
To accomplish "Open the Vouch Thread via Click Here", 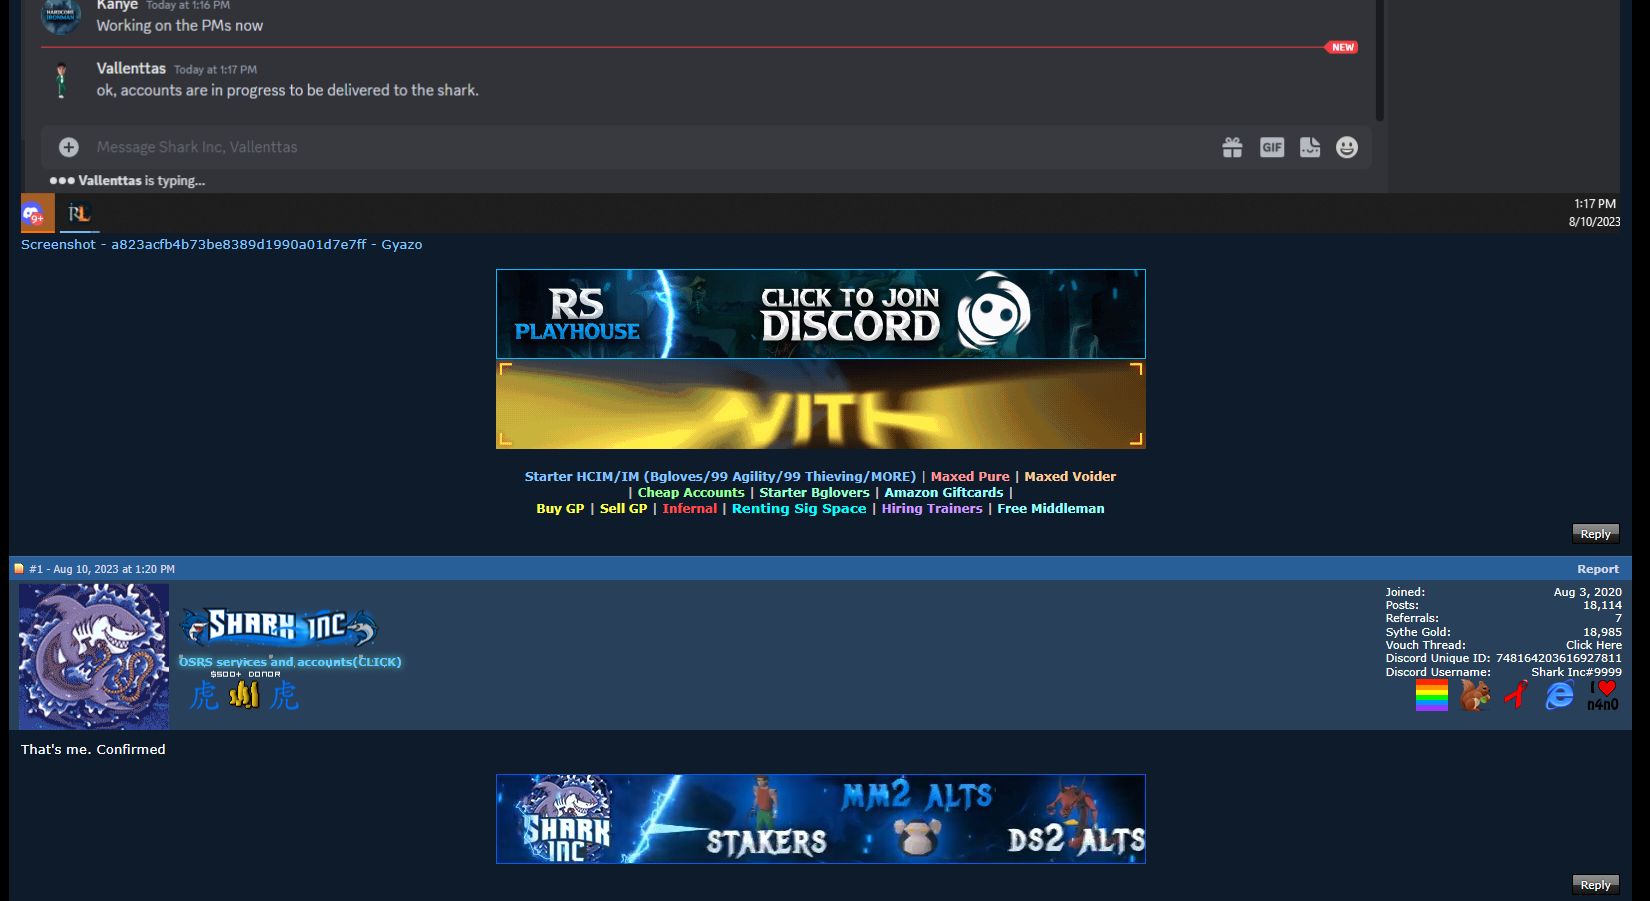I will [1593, 645].
